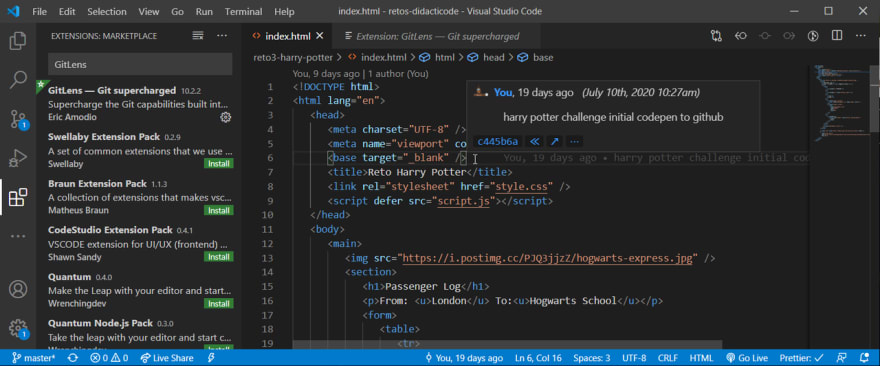The width and height of the screenshot is (880, 366).
Task: Expand reto3-harry-potter breadcrumb
Action: (294, 57)
